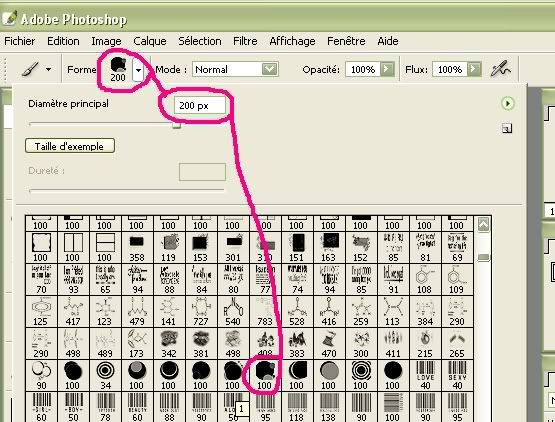Open the brush picker flyout menu arrow

(508, 103)
